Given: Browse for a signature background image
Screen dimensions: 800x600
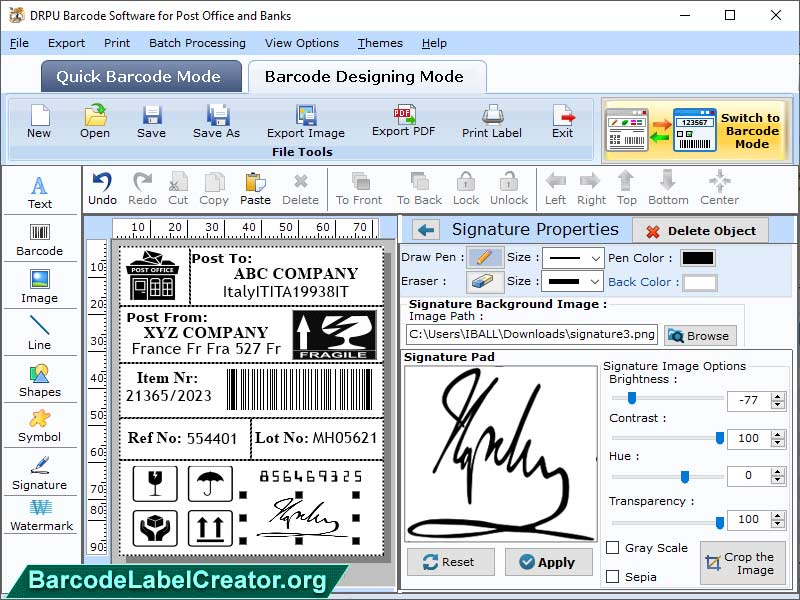Looking at the screenshot, I should coord(699,335).
